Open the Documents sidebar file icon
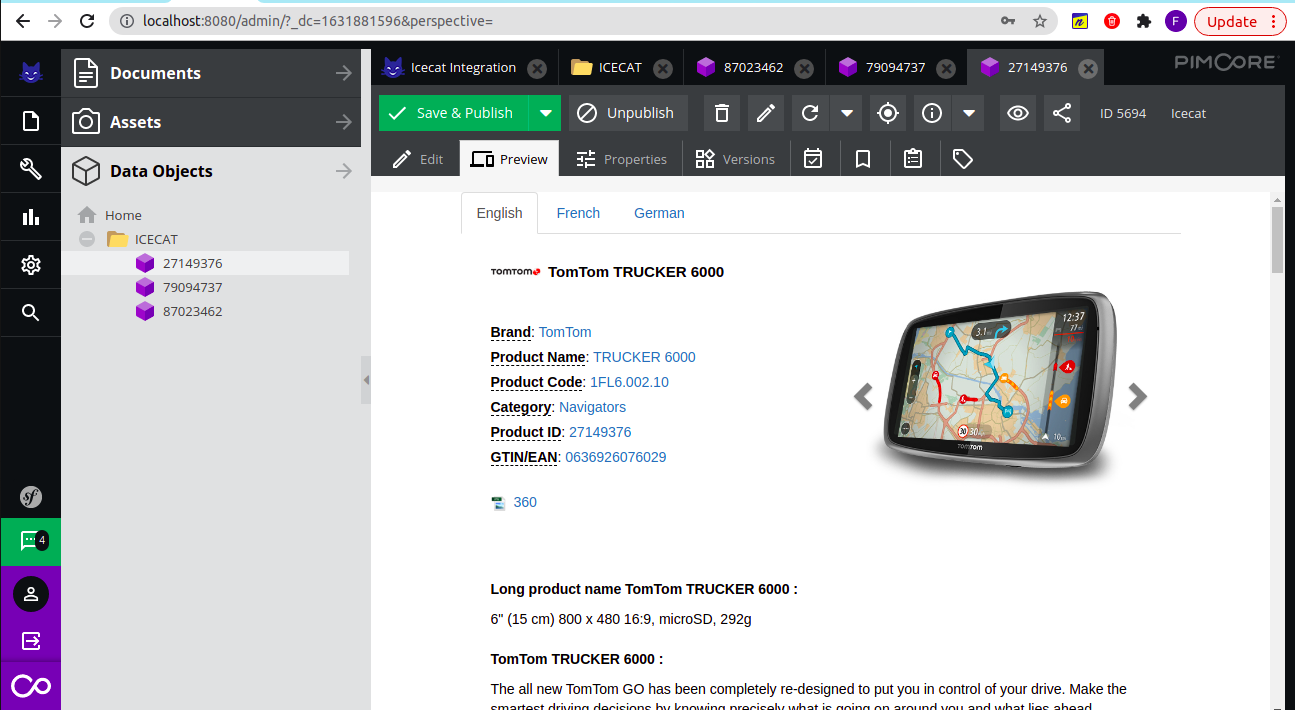Screen dimensions: 1295x710 click(30, 121)
